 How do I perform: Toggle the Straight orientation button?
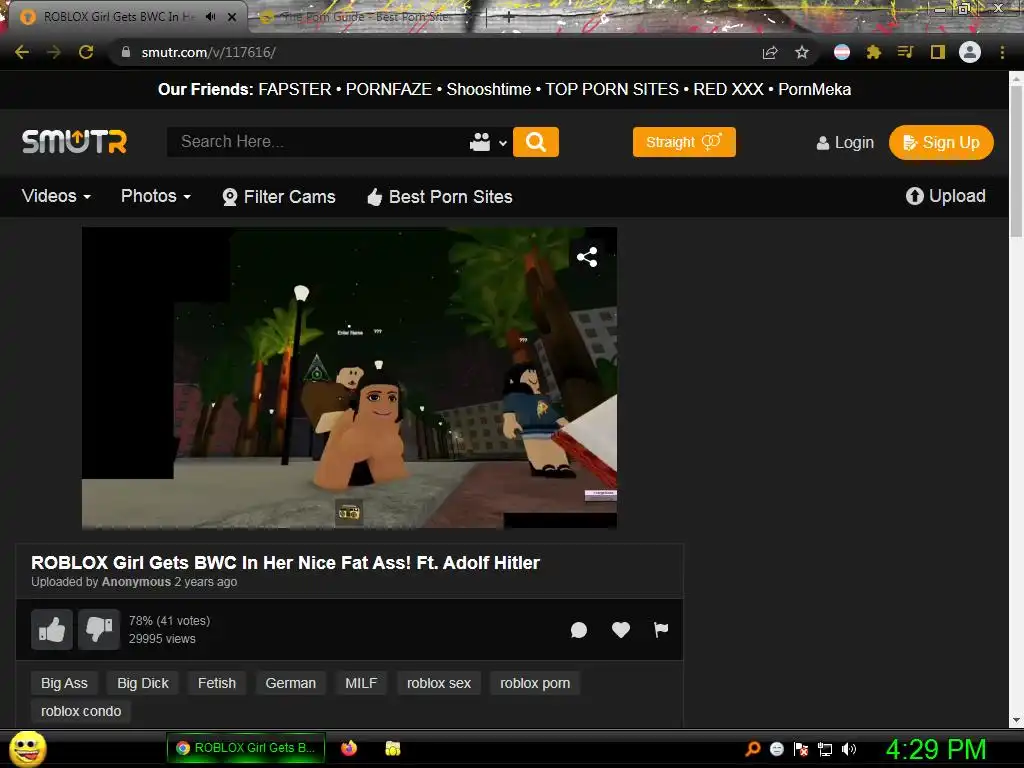684,142
